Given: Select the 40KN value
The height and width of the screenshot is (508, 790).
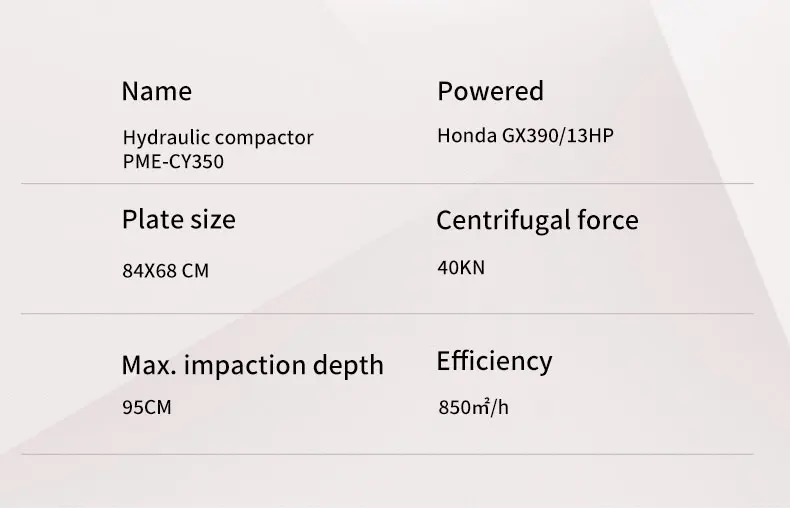Looking at the screenshot, I should pyautogui.click(x=461, y=268).
